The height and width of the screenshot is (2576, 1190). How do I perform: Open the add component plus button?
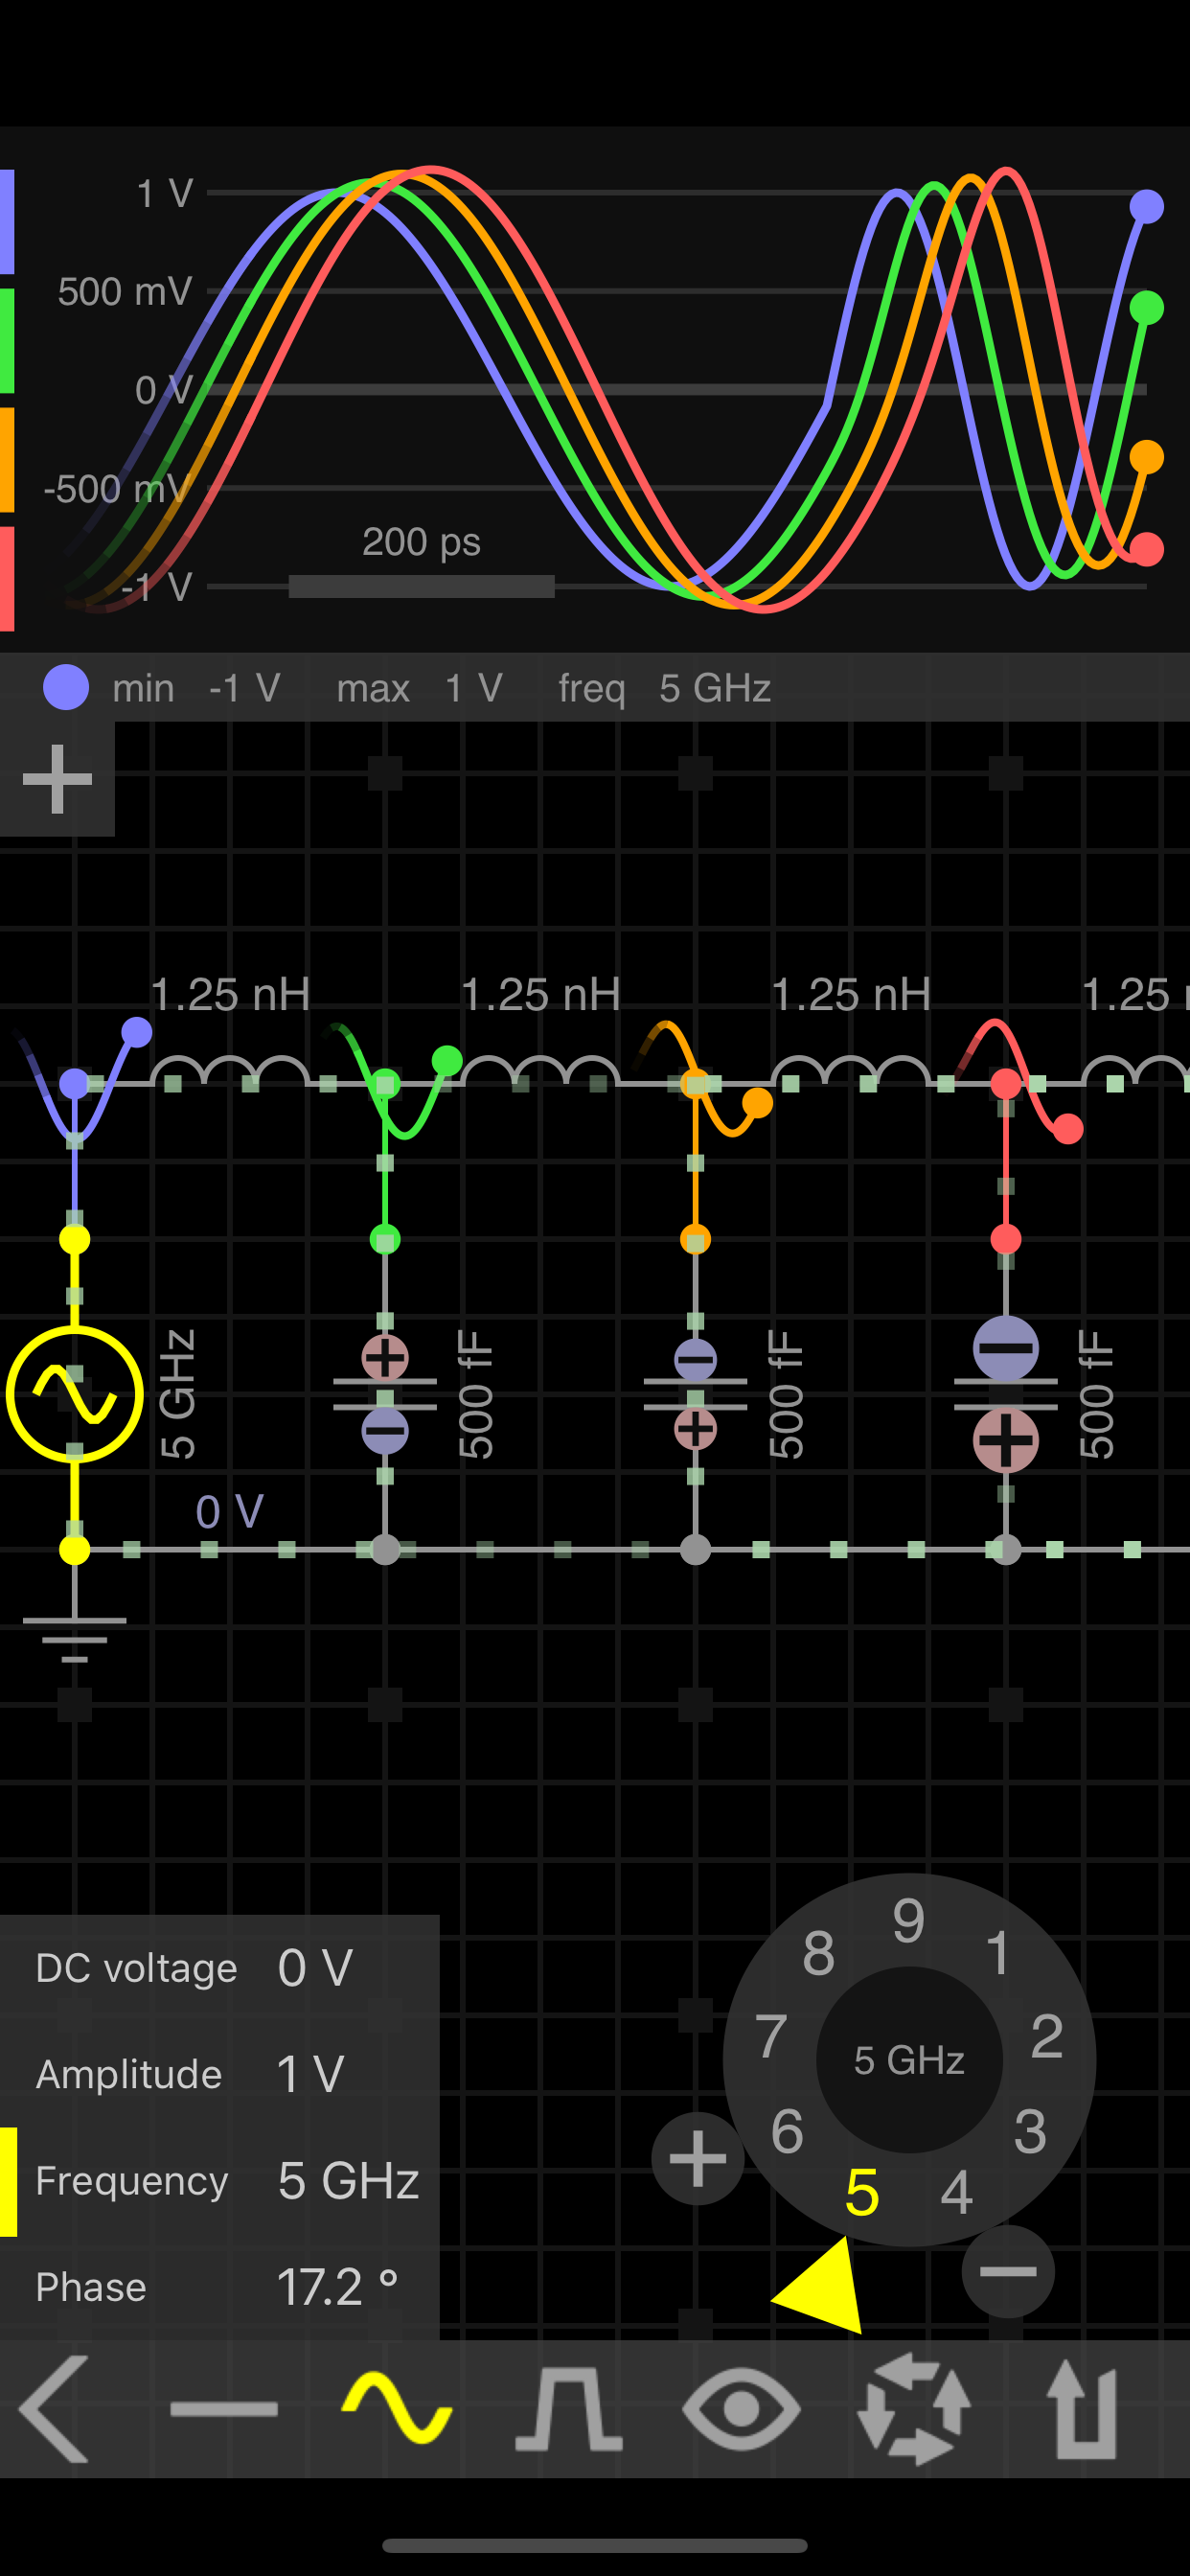(x=57, y=778)
